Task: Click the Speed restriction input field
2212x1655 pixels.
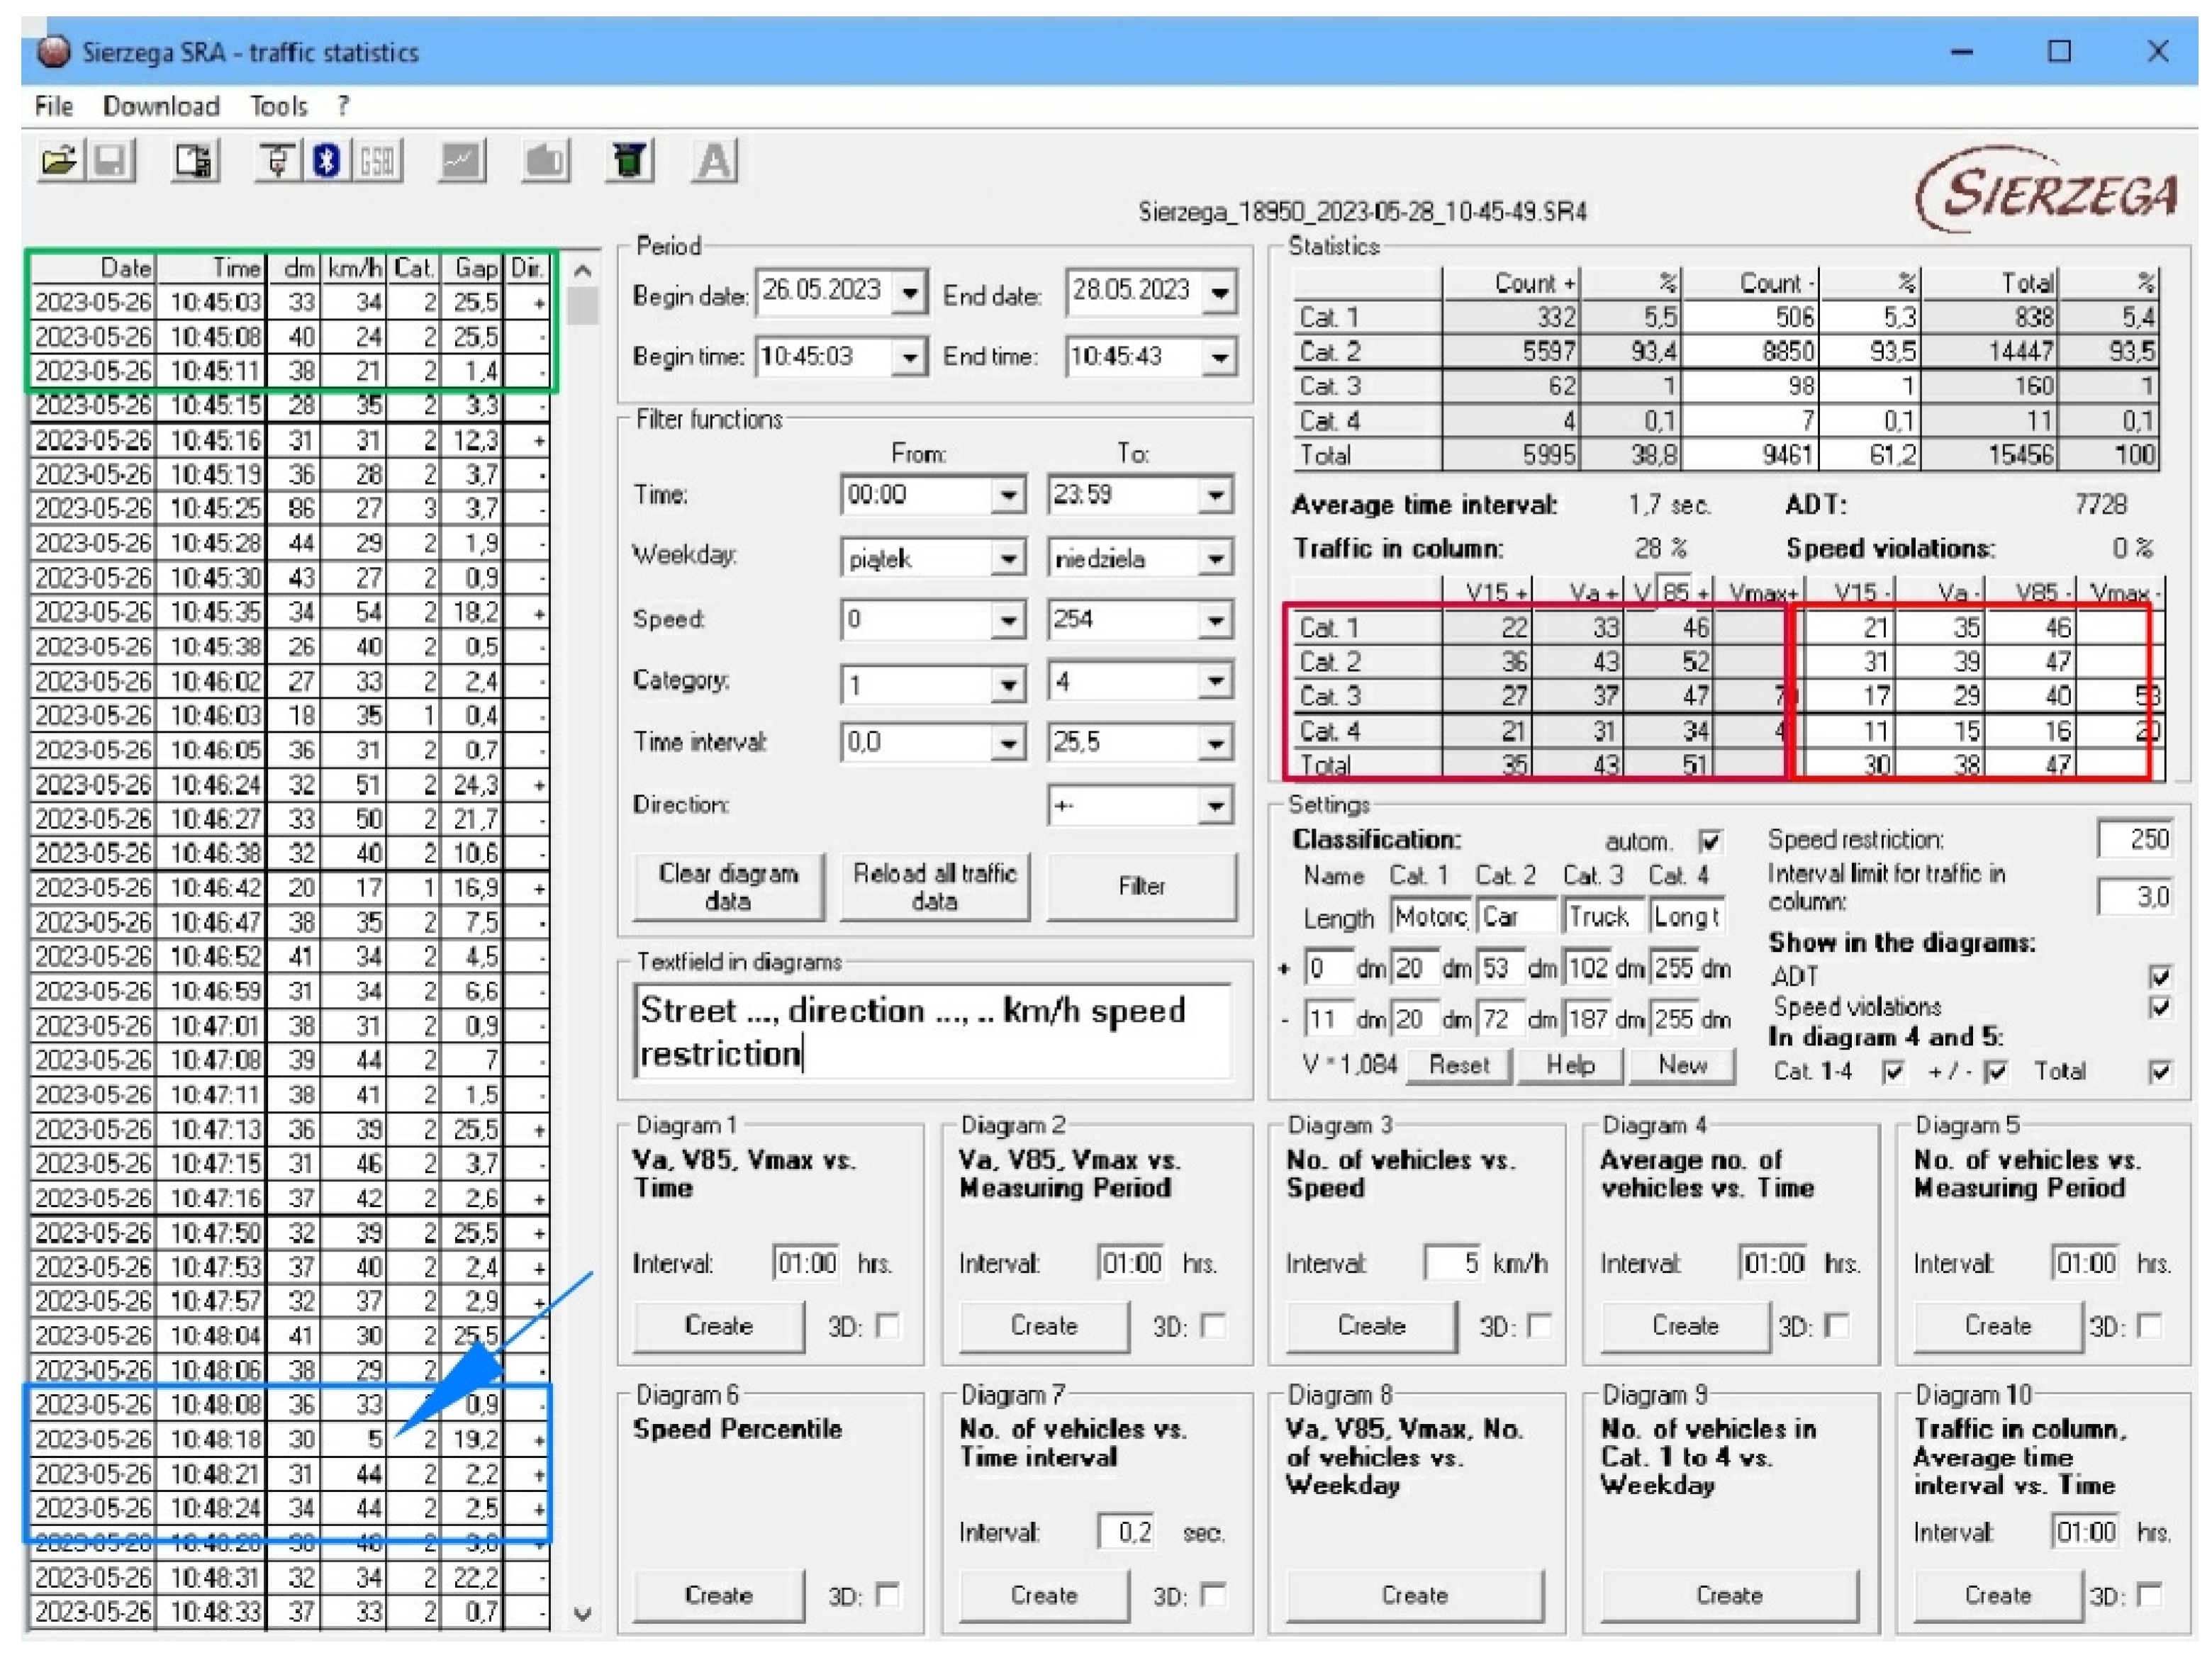Action: tap(2136, 839)
